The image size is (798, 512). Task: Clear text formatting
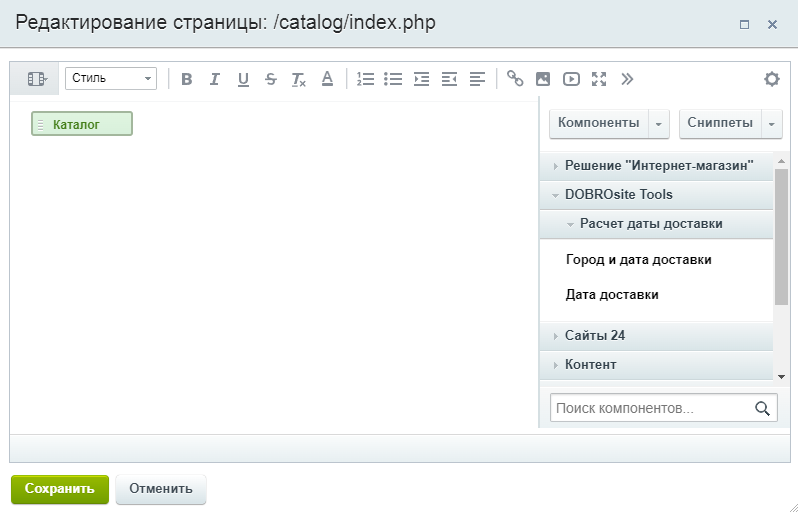click(298, 79)
